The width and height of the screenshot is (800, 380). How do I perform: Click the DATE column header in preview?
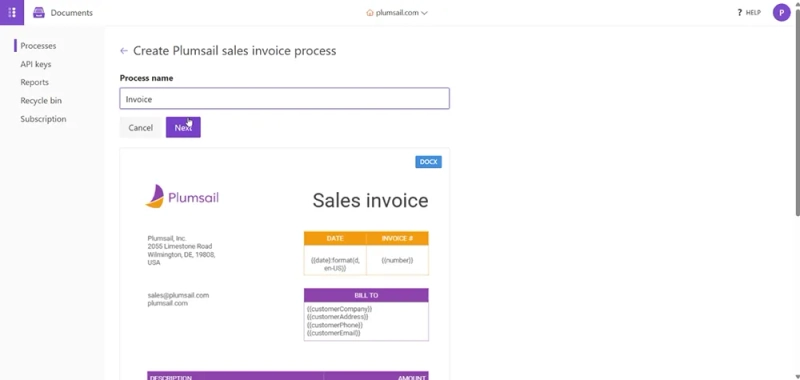[335, 238]
